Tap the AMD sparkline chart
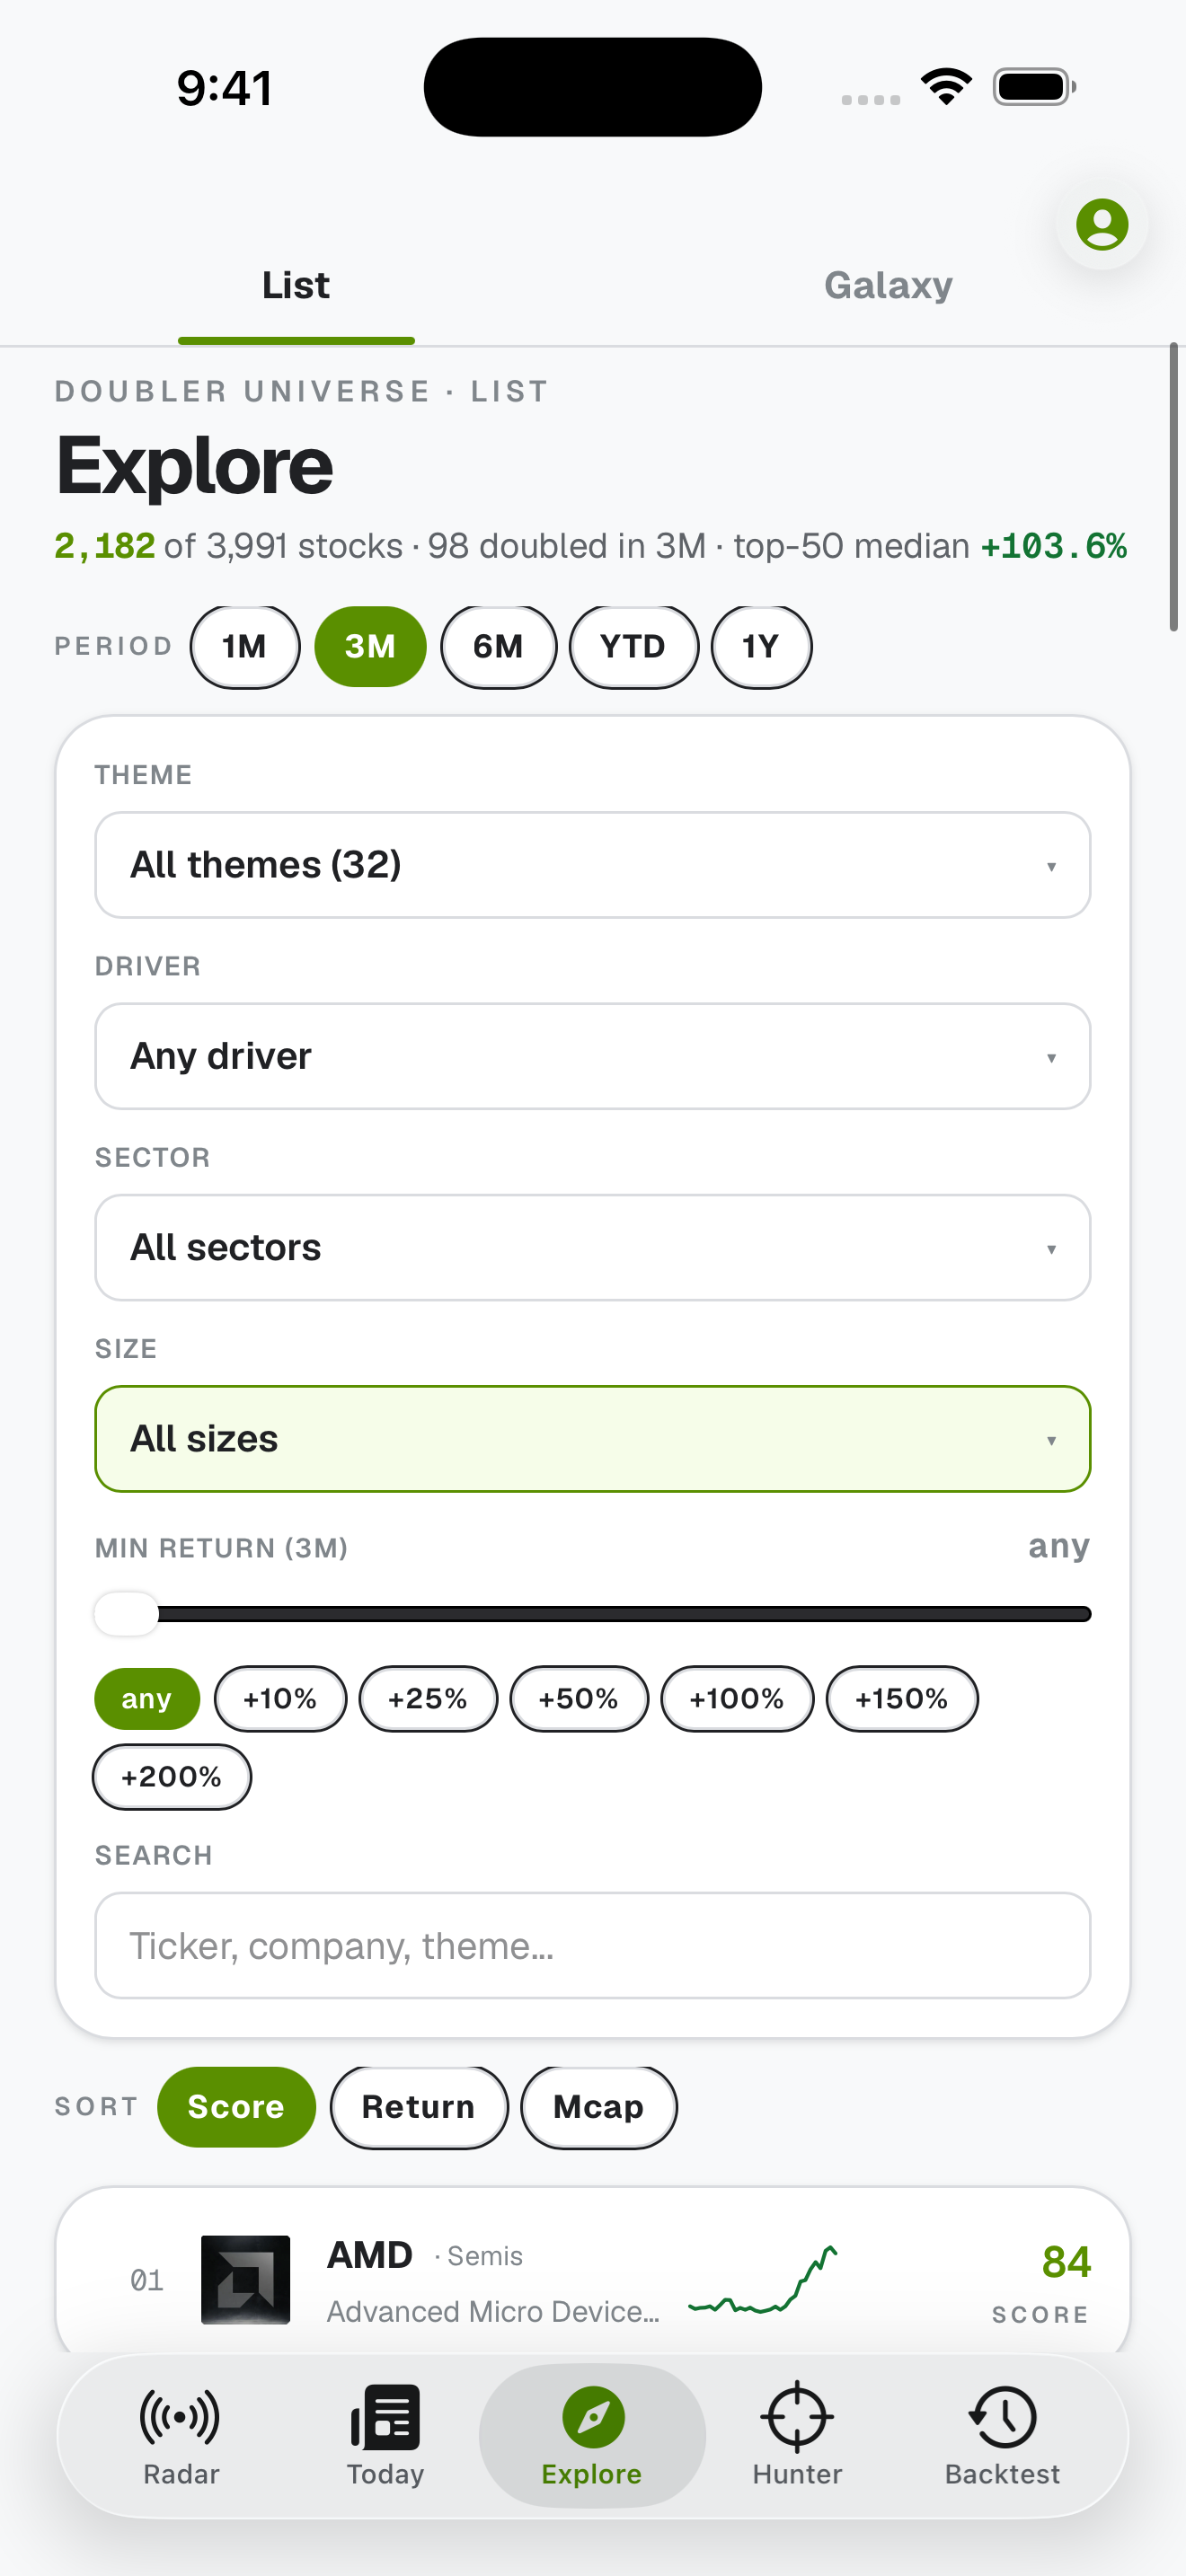The image size is (1186, 2576). click(763, 2279)
